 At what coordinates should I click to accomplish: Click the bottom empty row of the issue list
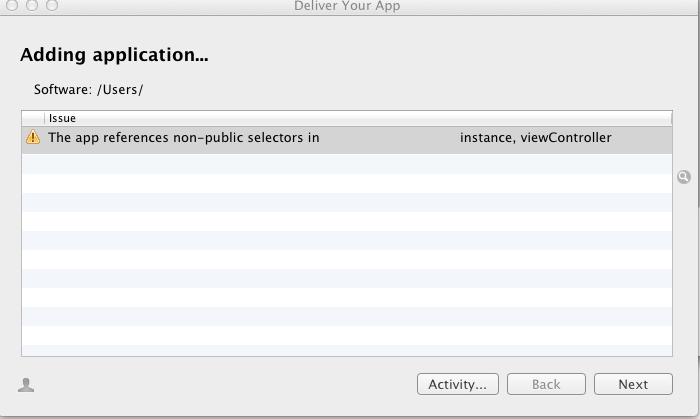point(347,350)
